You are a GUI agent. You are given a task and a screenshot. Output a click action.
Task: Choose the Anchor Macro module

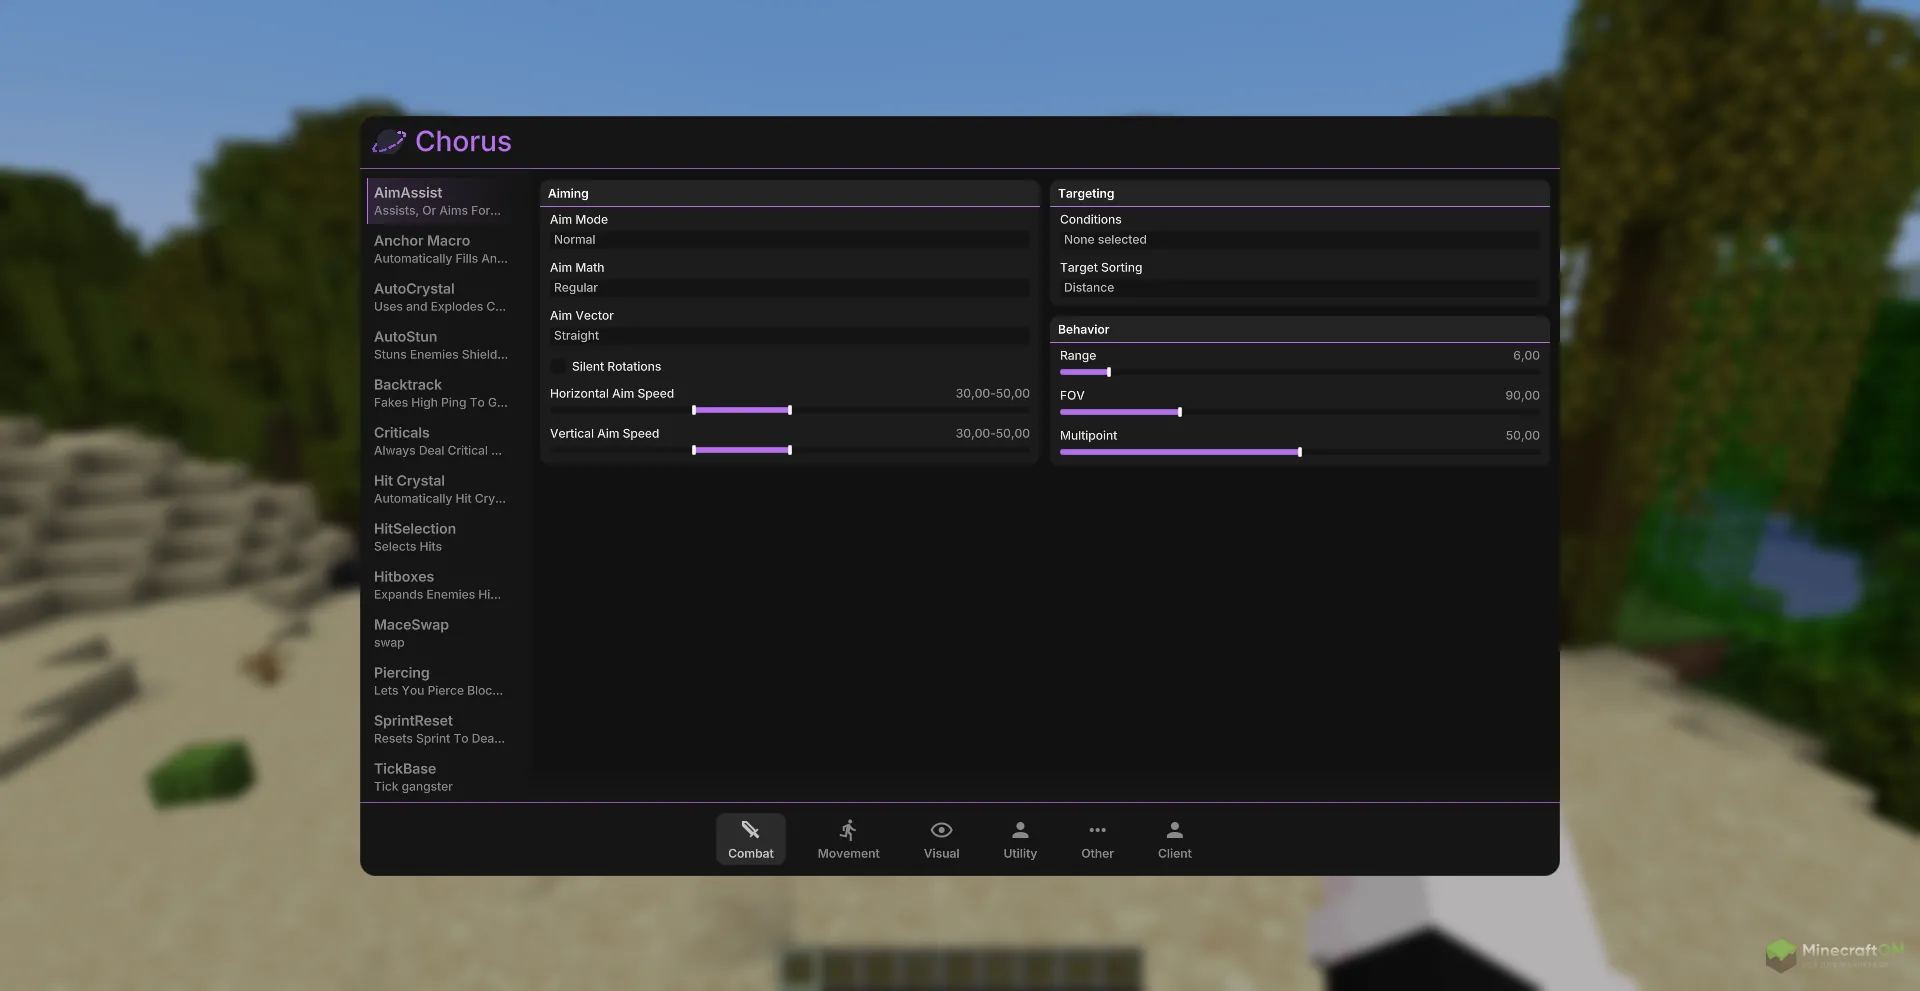coord(440,249)
